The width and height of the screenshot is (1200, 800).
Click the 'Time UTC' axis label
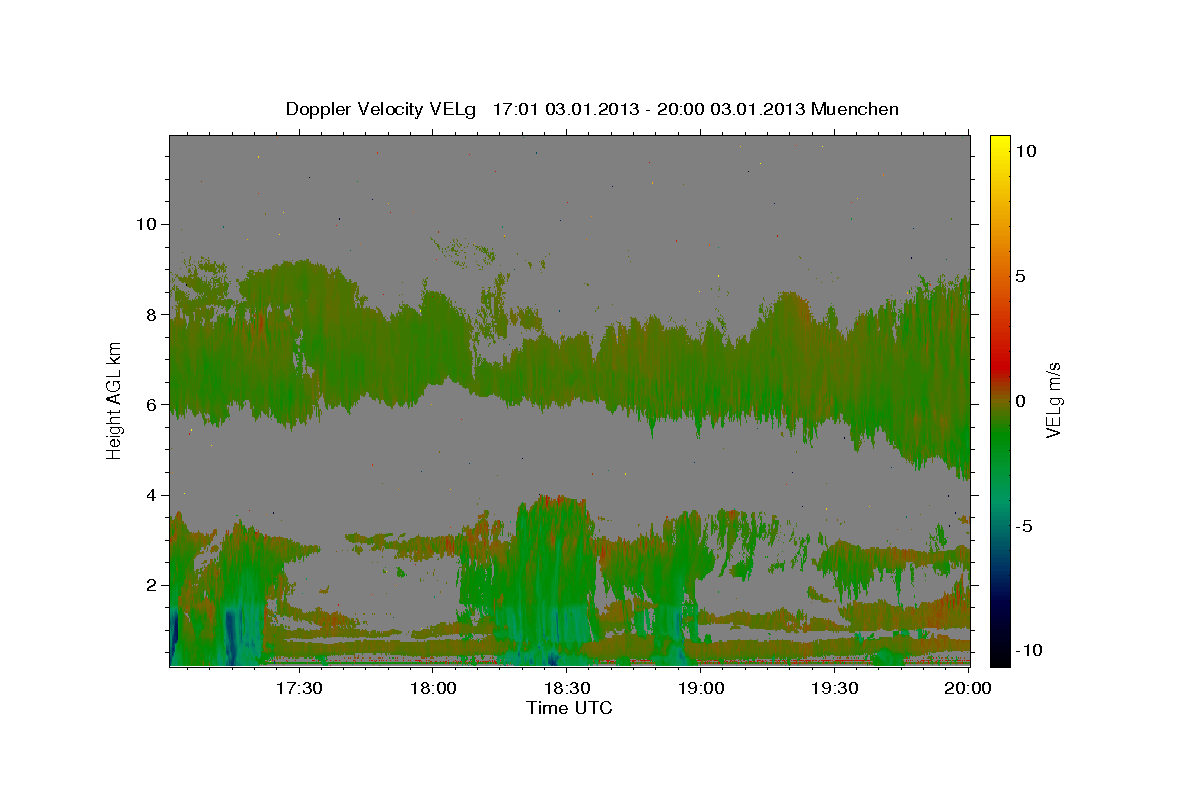pos(569,708)
